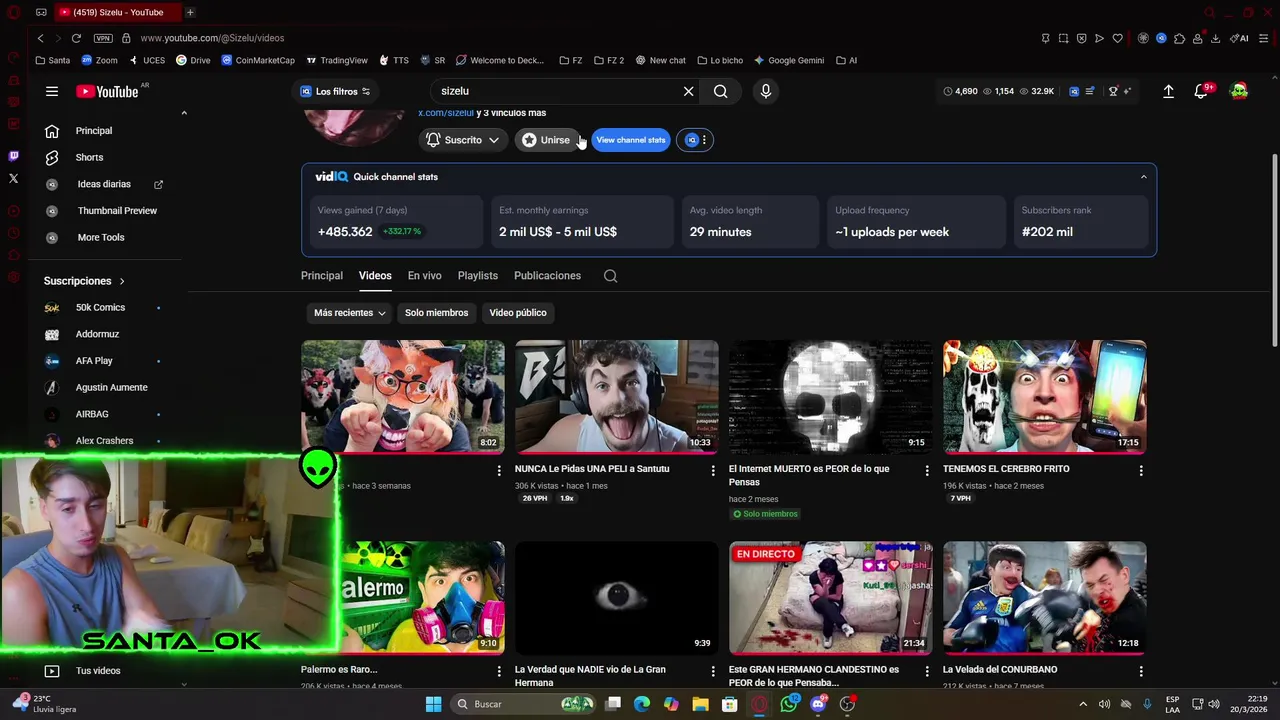Open the vidIQ extra options button beside View channel stats
The height and width of the screenshot is (720, 1280).
pyautogui.click(x=697, y=140)
